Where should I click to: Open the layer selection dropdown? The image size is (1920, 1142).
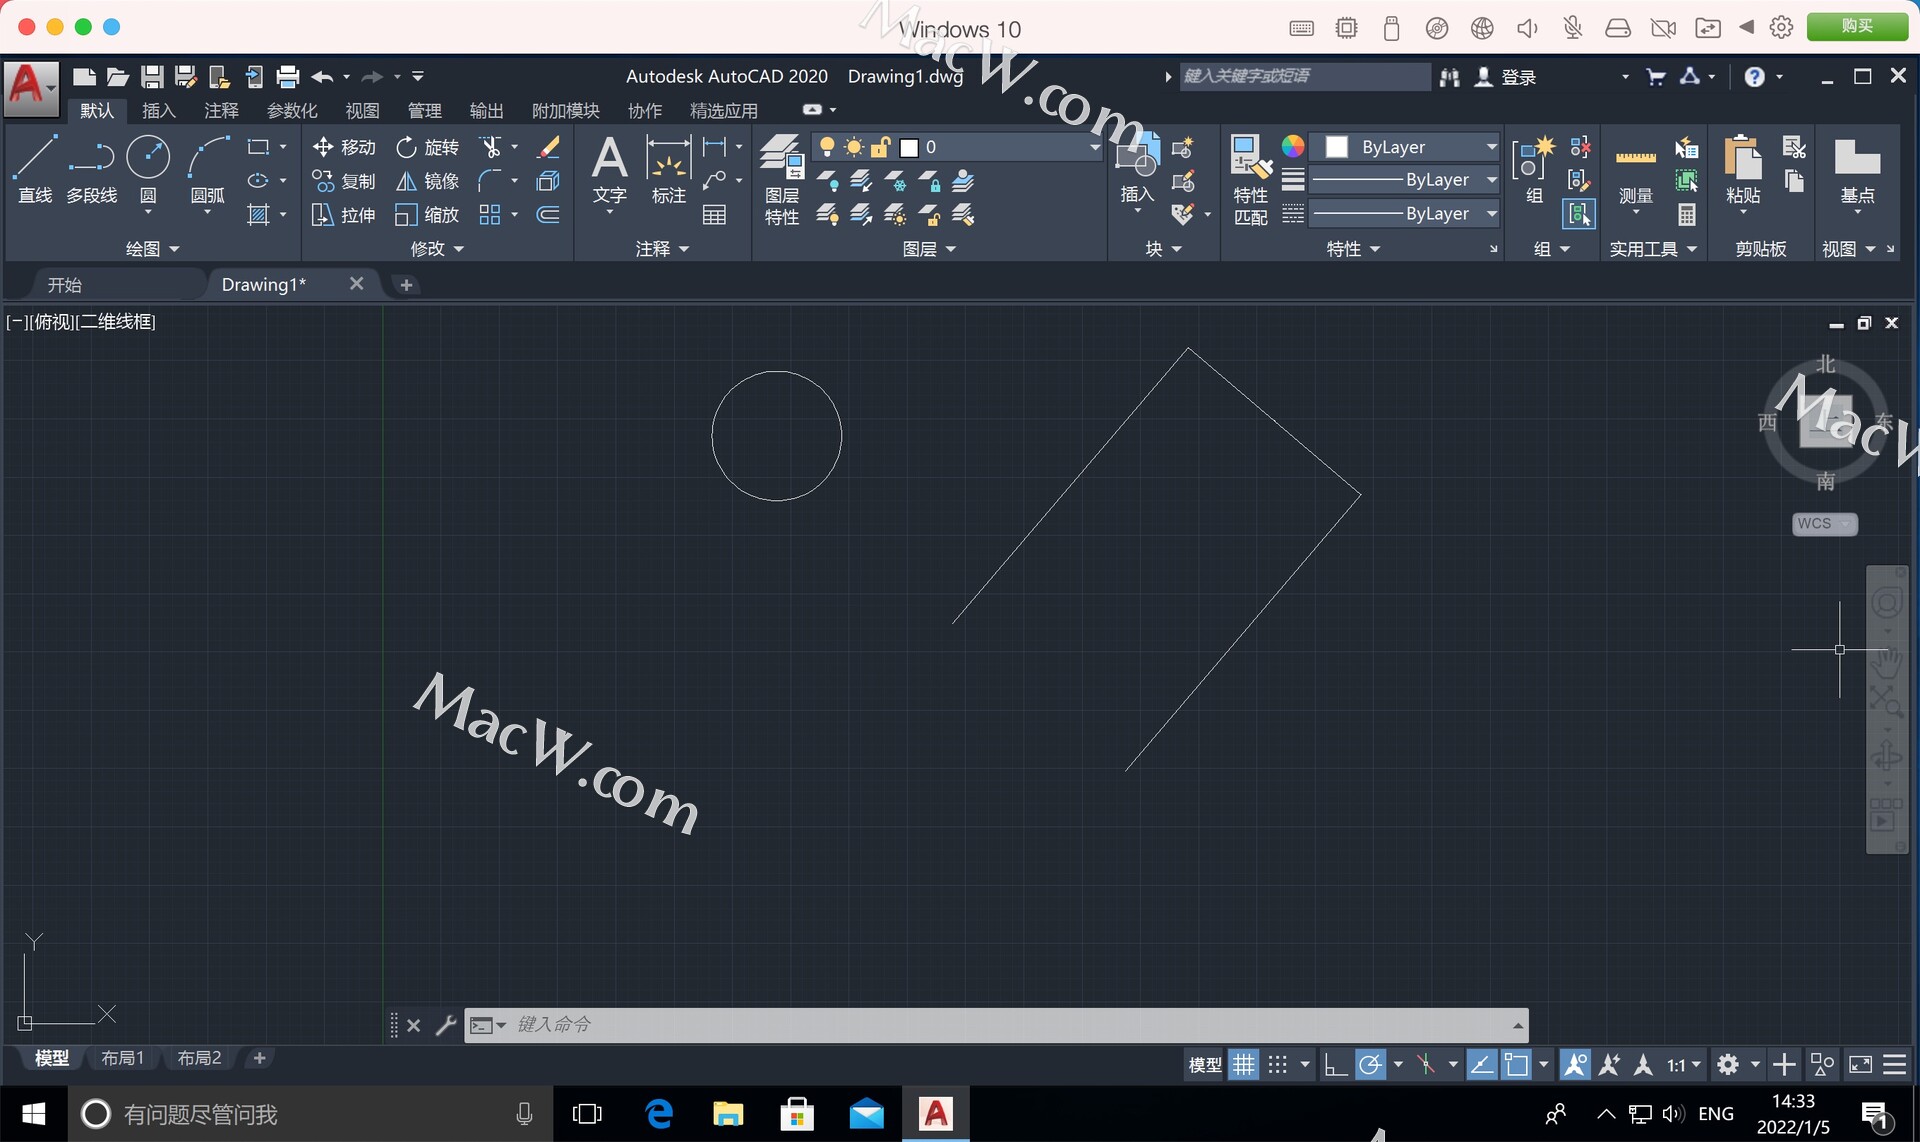click(x=1094, y=147)
